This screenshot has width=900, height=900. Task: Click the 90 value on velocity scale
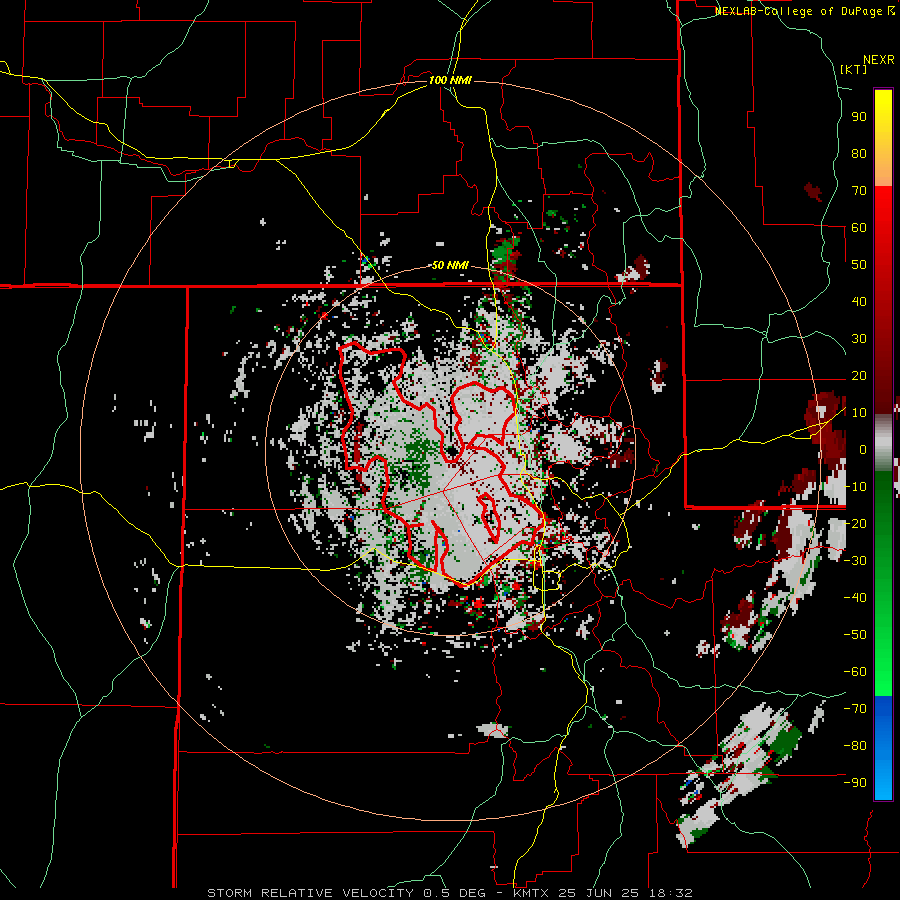(859, 117)
